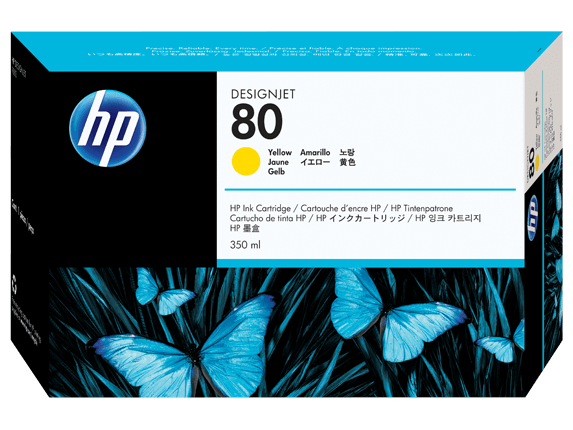
Task: Click the 350 ml volume text
Action: tap(245, 245)
